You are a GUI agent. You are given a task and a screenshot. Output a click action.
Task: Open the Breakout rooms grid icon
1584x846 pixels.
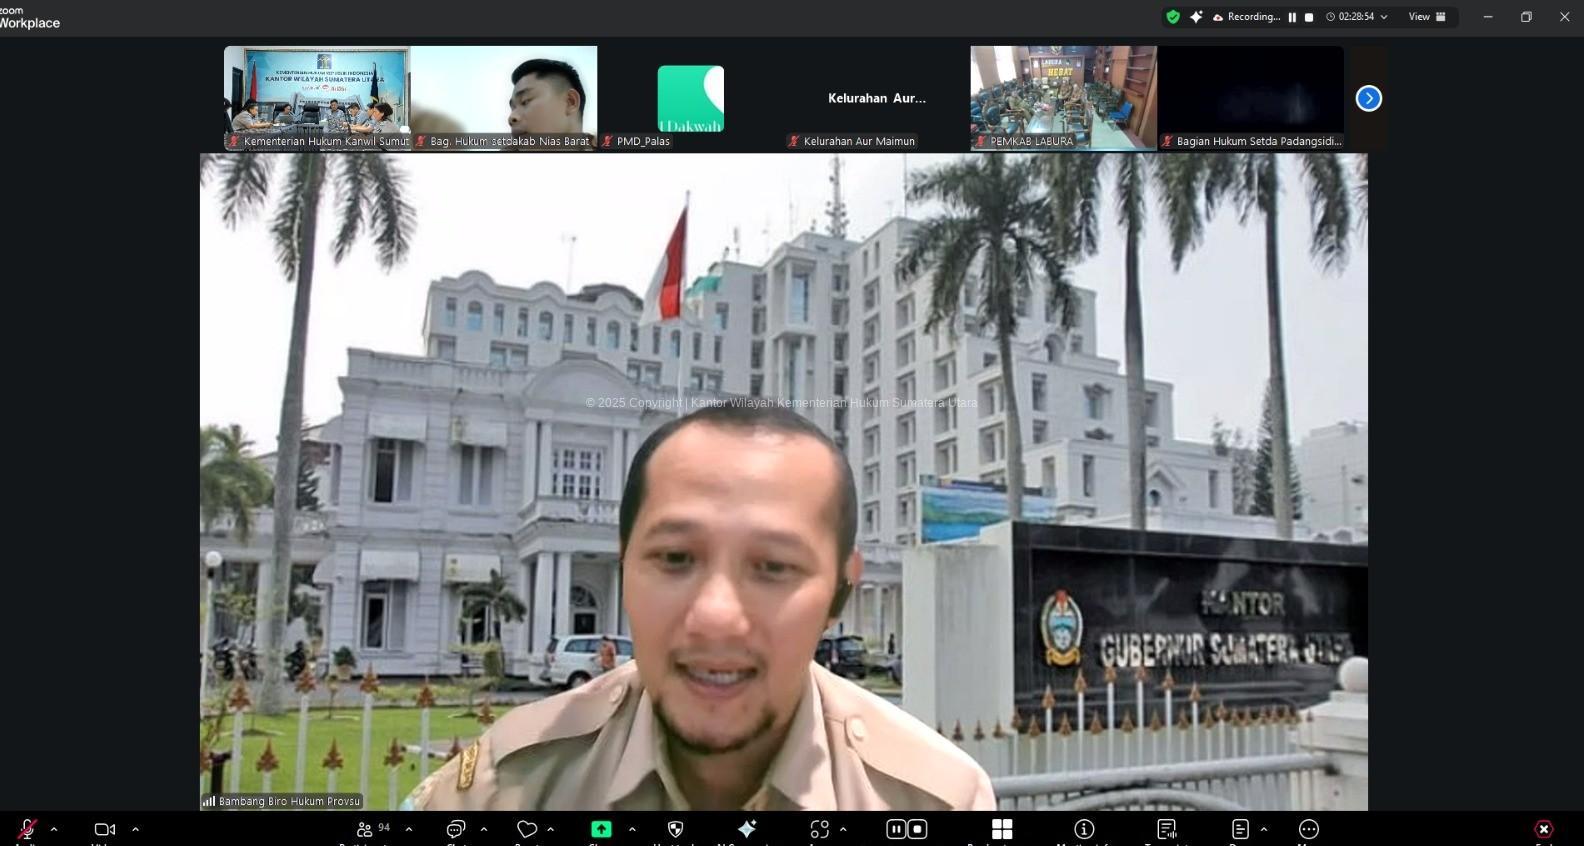coord(1002,829)
